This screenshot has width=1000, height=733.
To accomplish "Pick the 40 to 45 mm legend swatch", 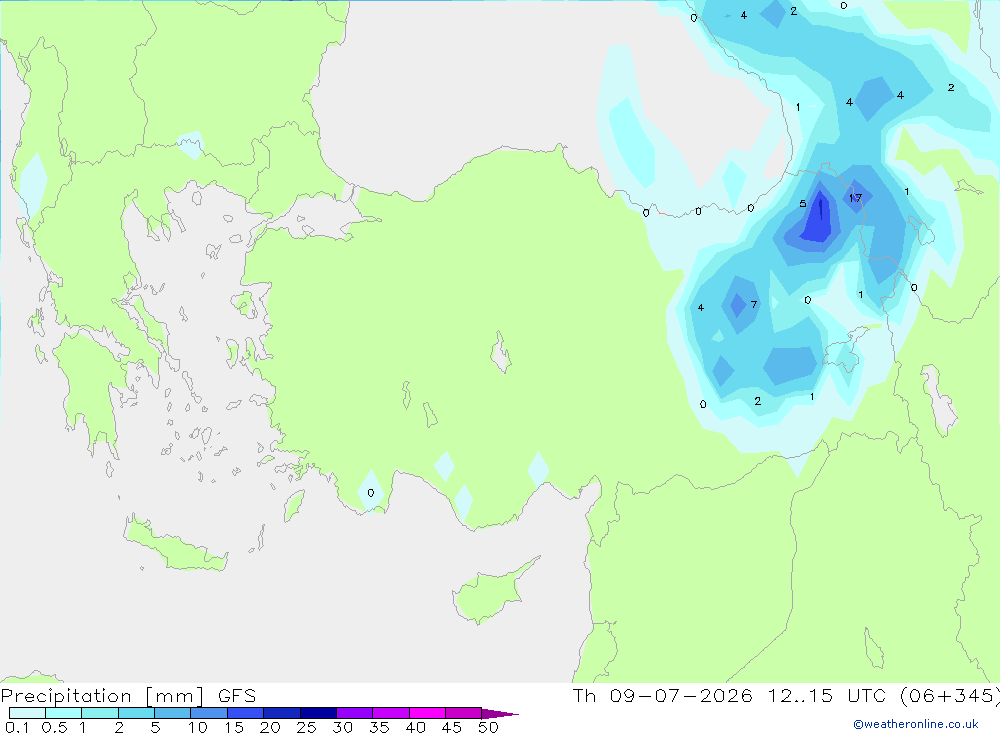I will click(x=427, y=713).
